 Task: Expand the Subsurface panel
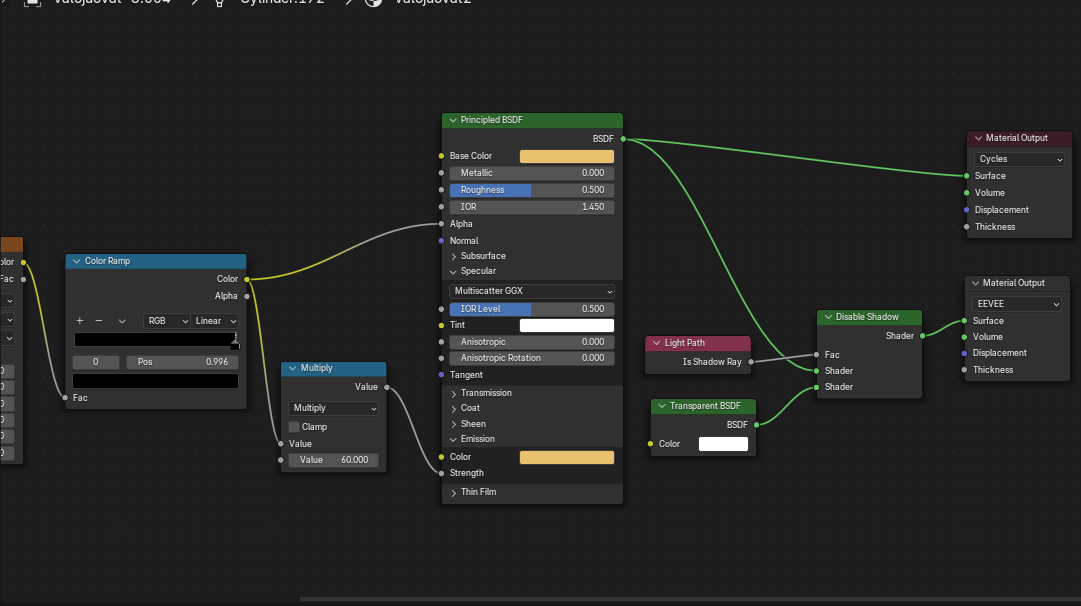(454, 256)
